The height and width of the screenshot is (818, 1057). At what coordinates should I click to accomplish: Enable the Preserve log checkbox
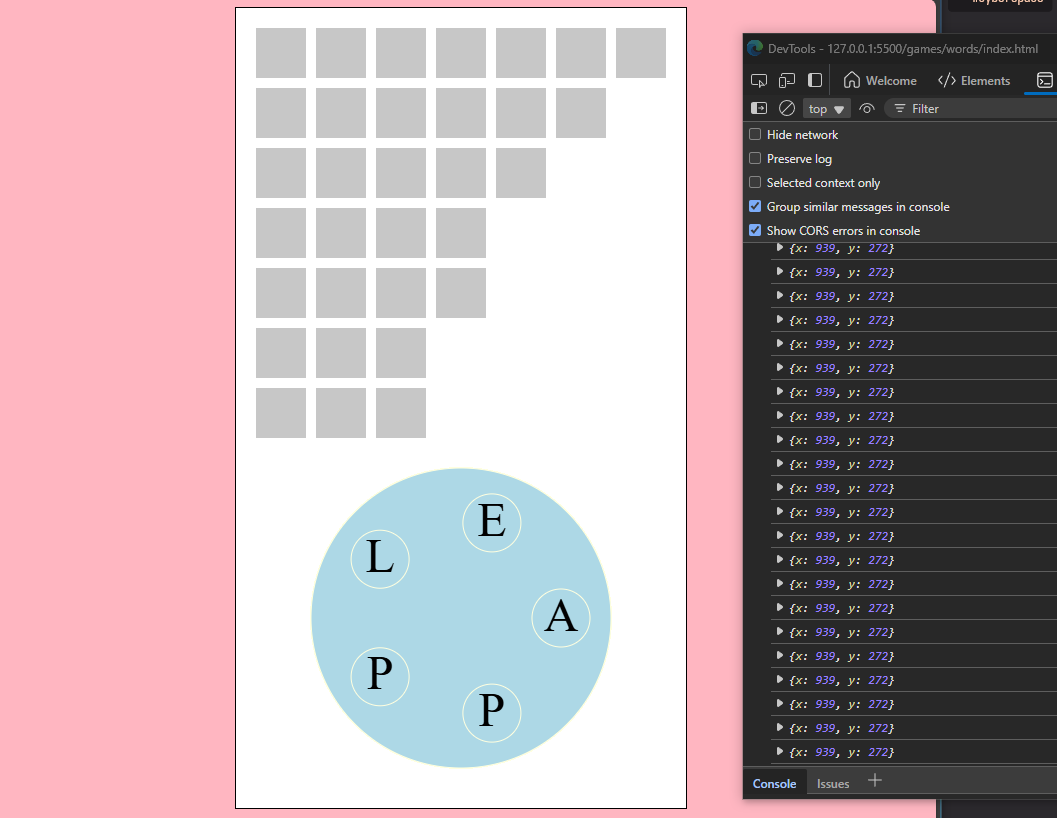(755, 158)
